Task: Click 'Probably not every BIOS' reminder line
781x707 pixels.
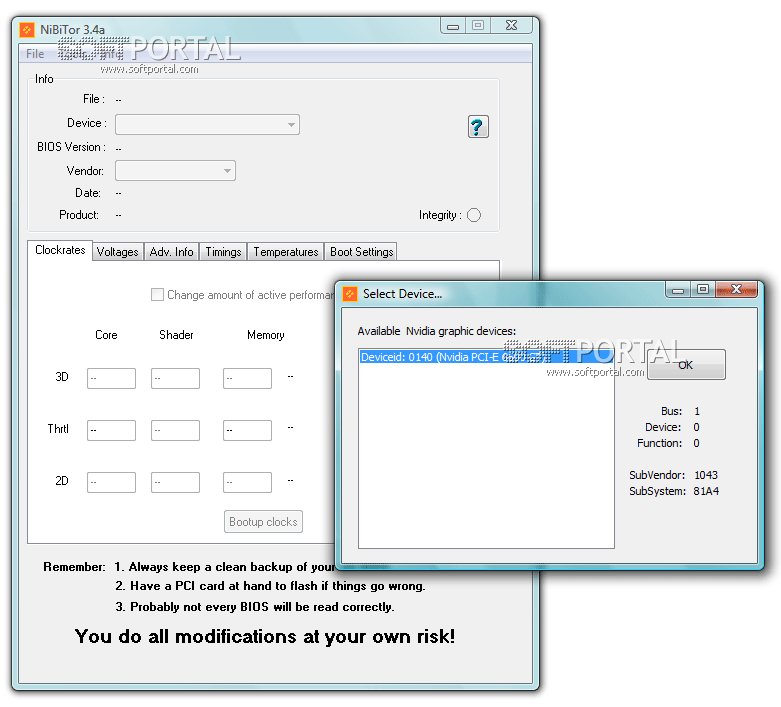Action: [x=255, y=606]
